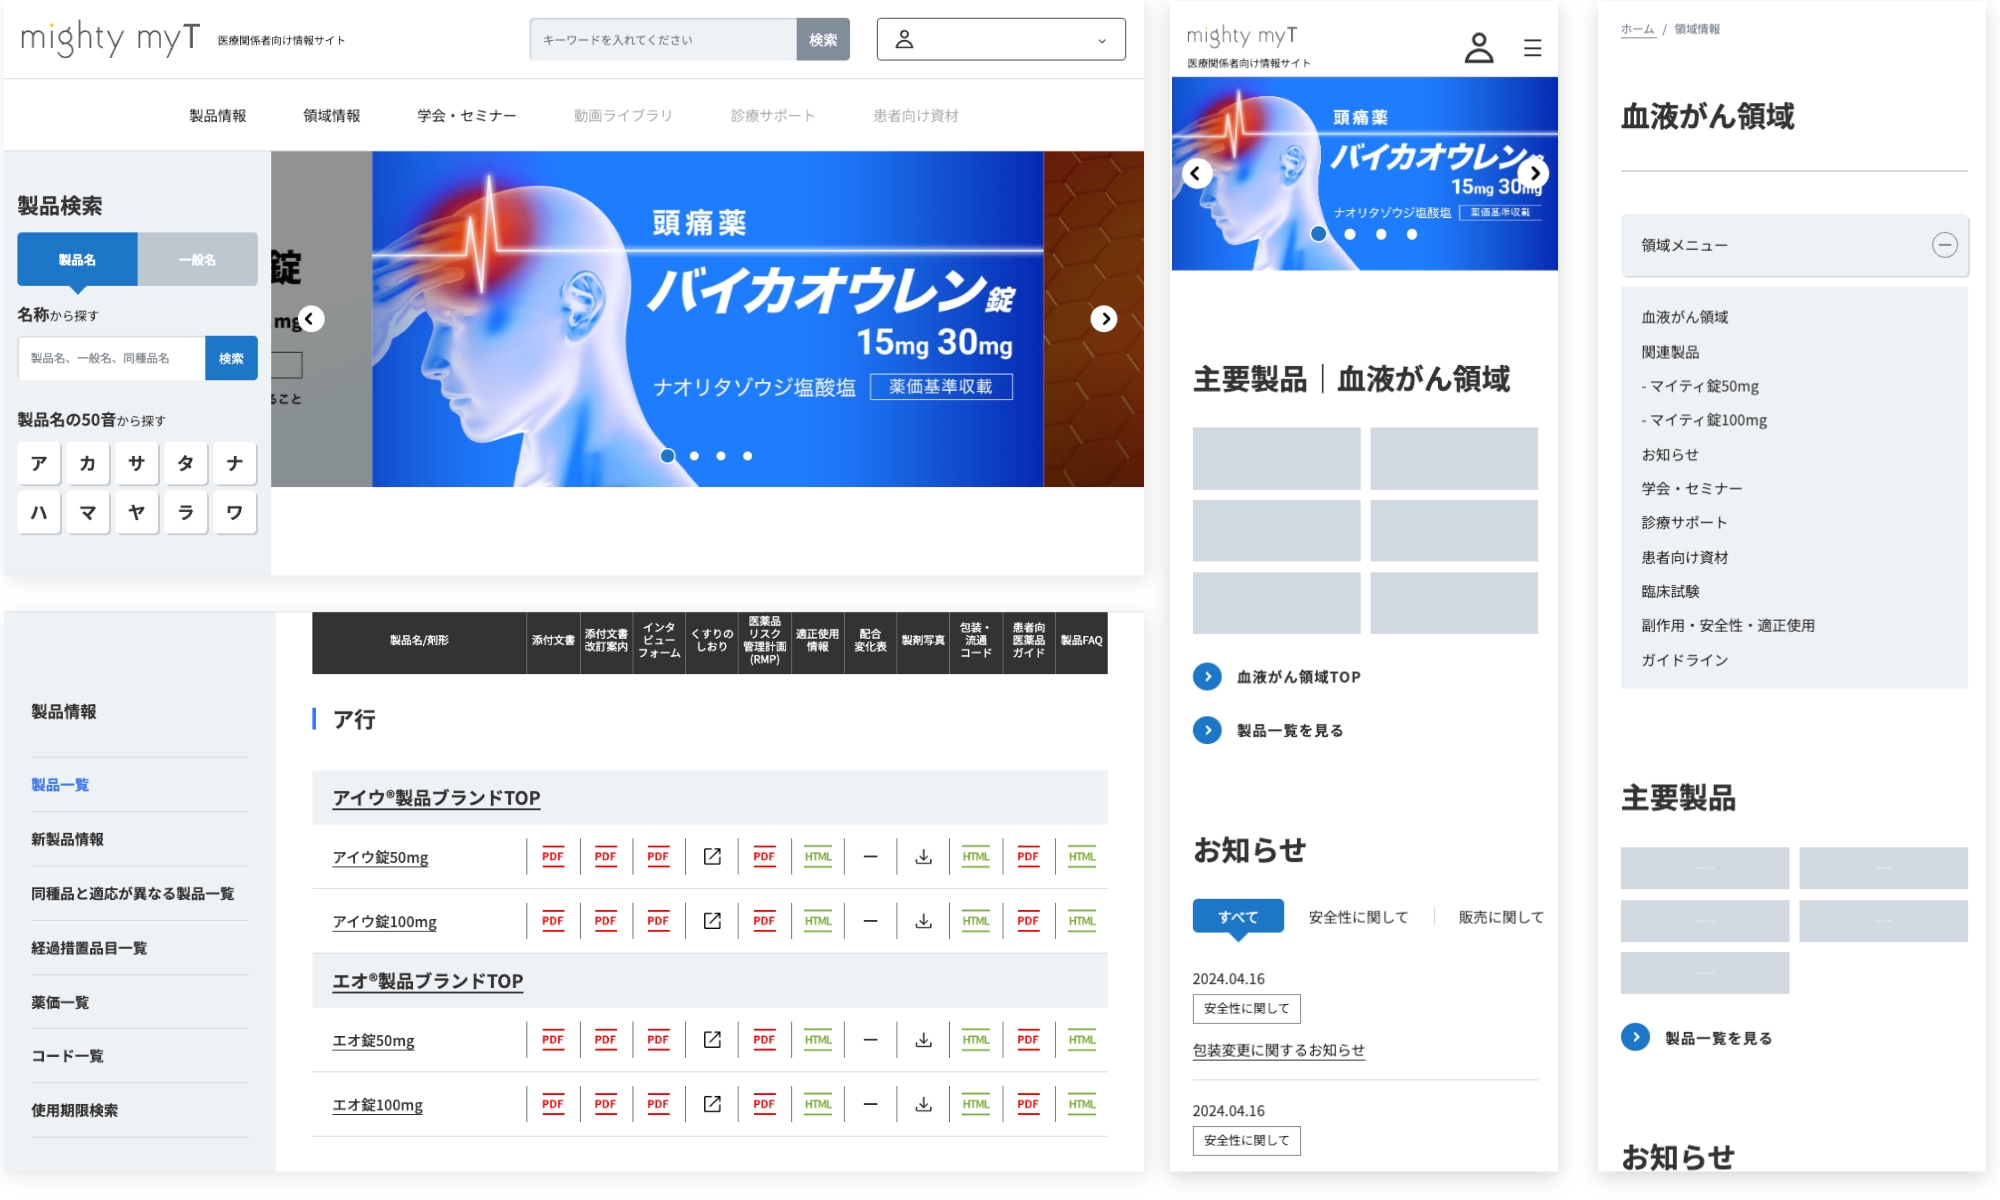Open 領域情報 in the main navigation
This screenshot has height=1200, width=2000.
pyautogui.click(x=332, y=116)
